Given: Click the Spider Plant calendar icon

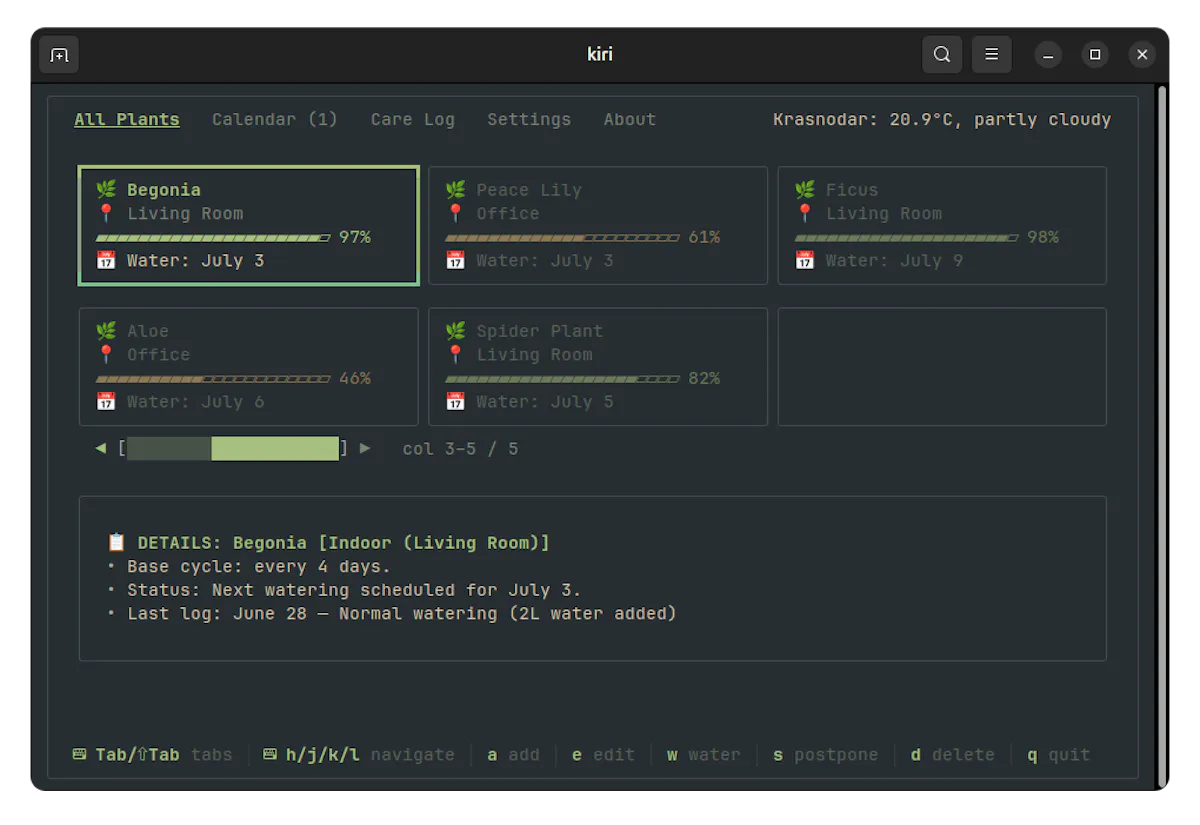Looking at the screenshot, I should click(456, 401).
